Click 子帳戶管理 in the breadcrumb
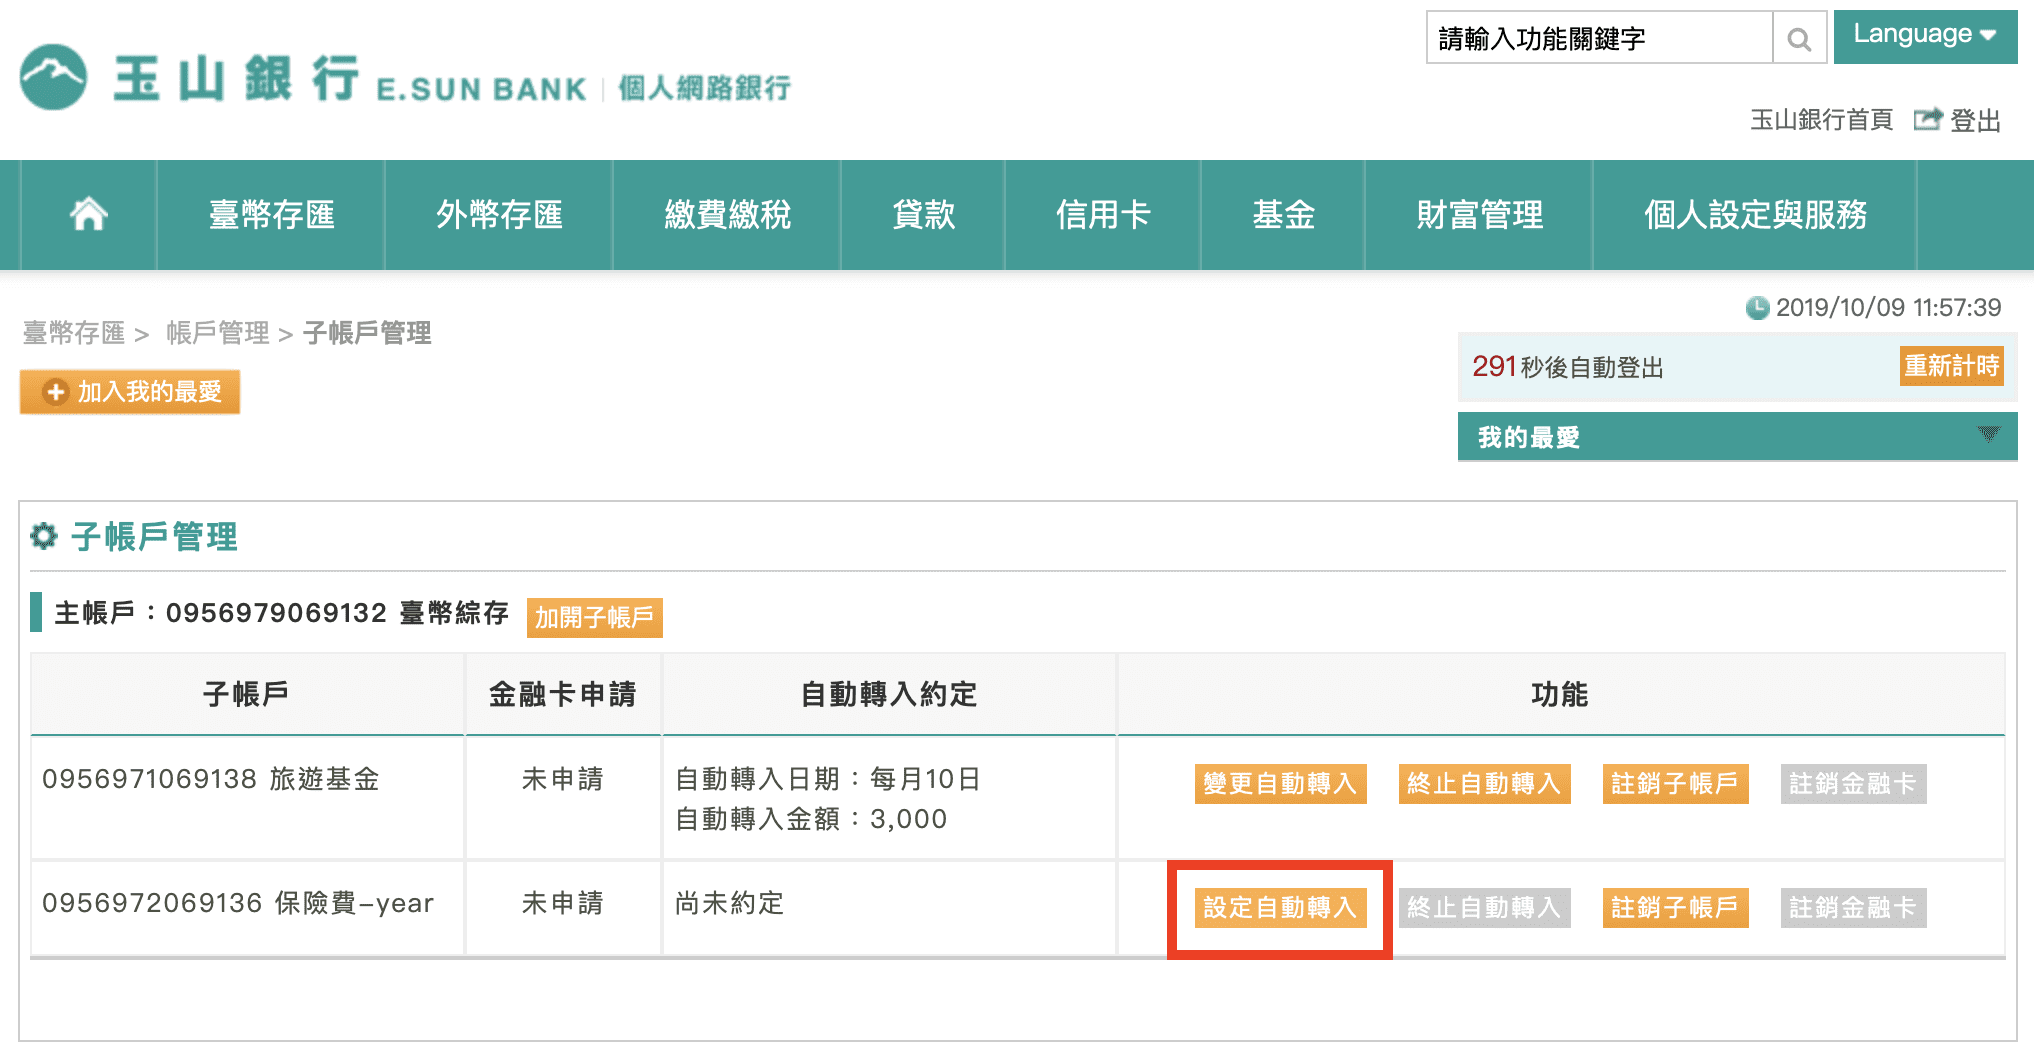This screenshot has height=1058, width=2034. (x=367, y=333)
